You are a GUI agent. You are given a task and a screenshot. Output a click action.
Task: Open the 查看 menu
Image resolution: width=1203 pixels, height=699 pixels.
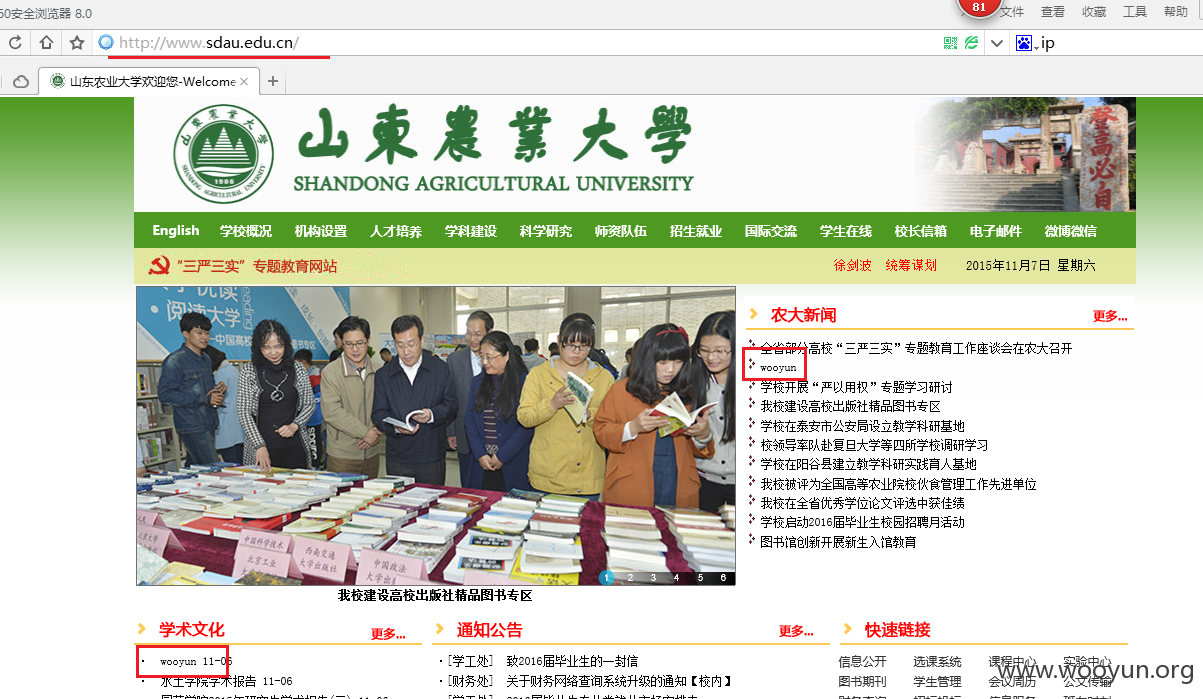(x=1053, y=12)
